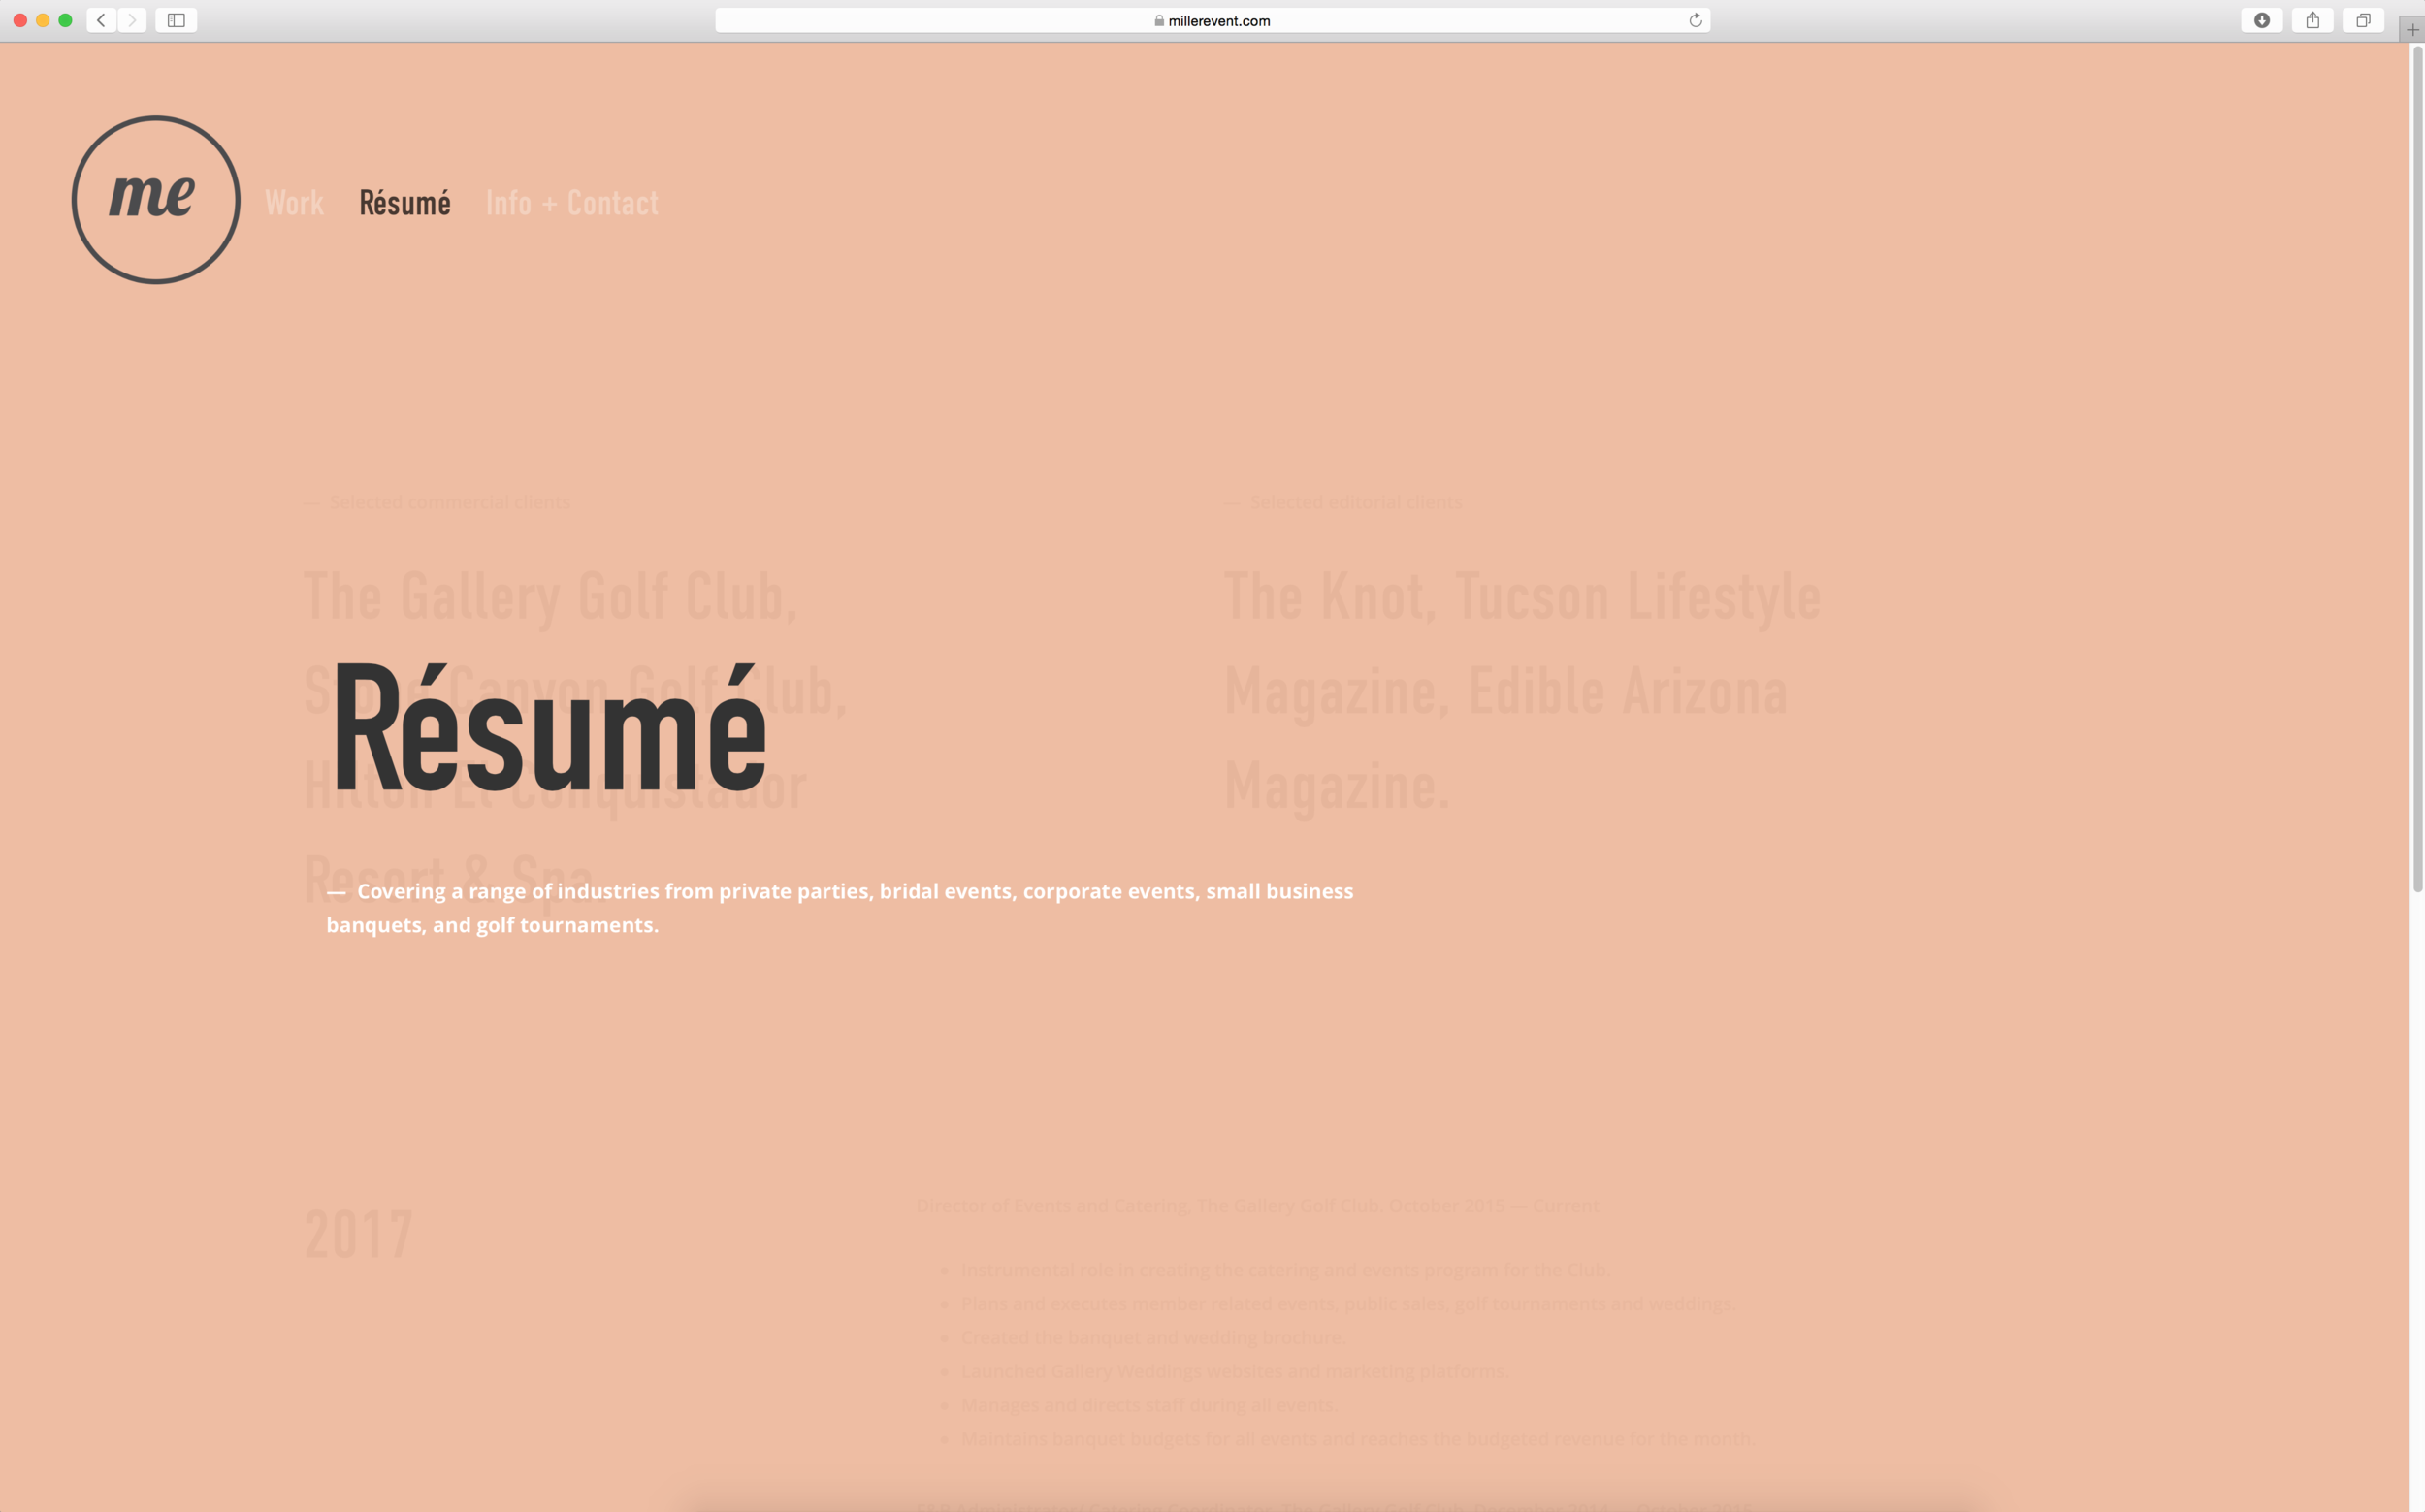Viewport: 2425px width, 1512px height.
Task: Click the circular 'me' logo
Action: click(156, 200)
